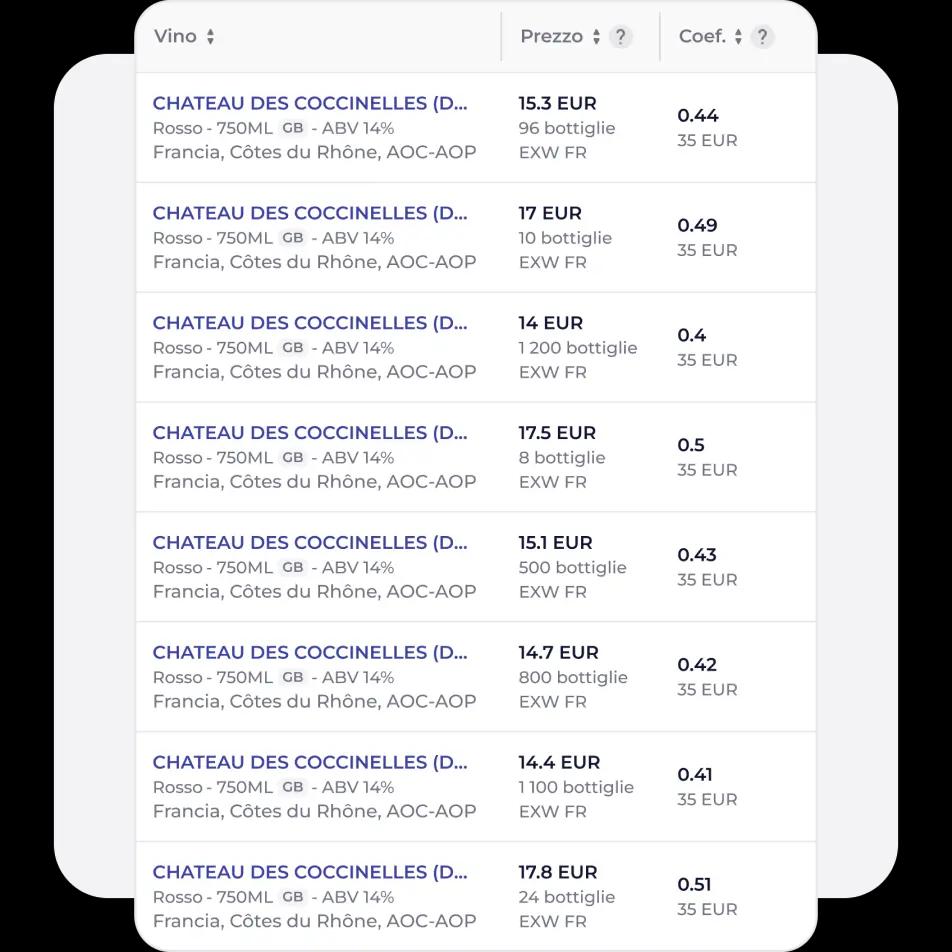Open wine link priced 17.8 EUR
The image size is (952, 952).
tap(310, 872)
